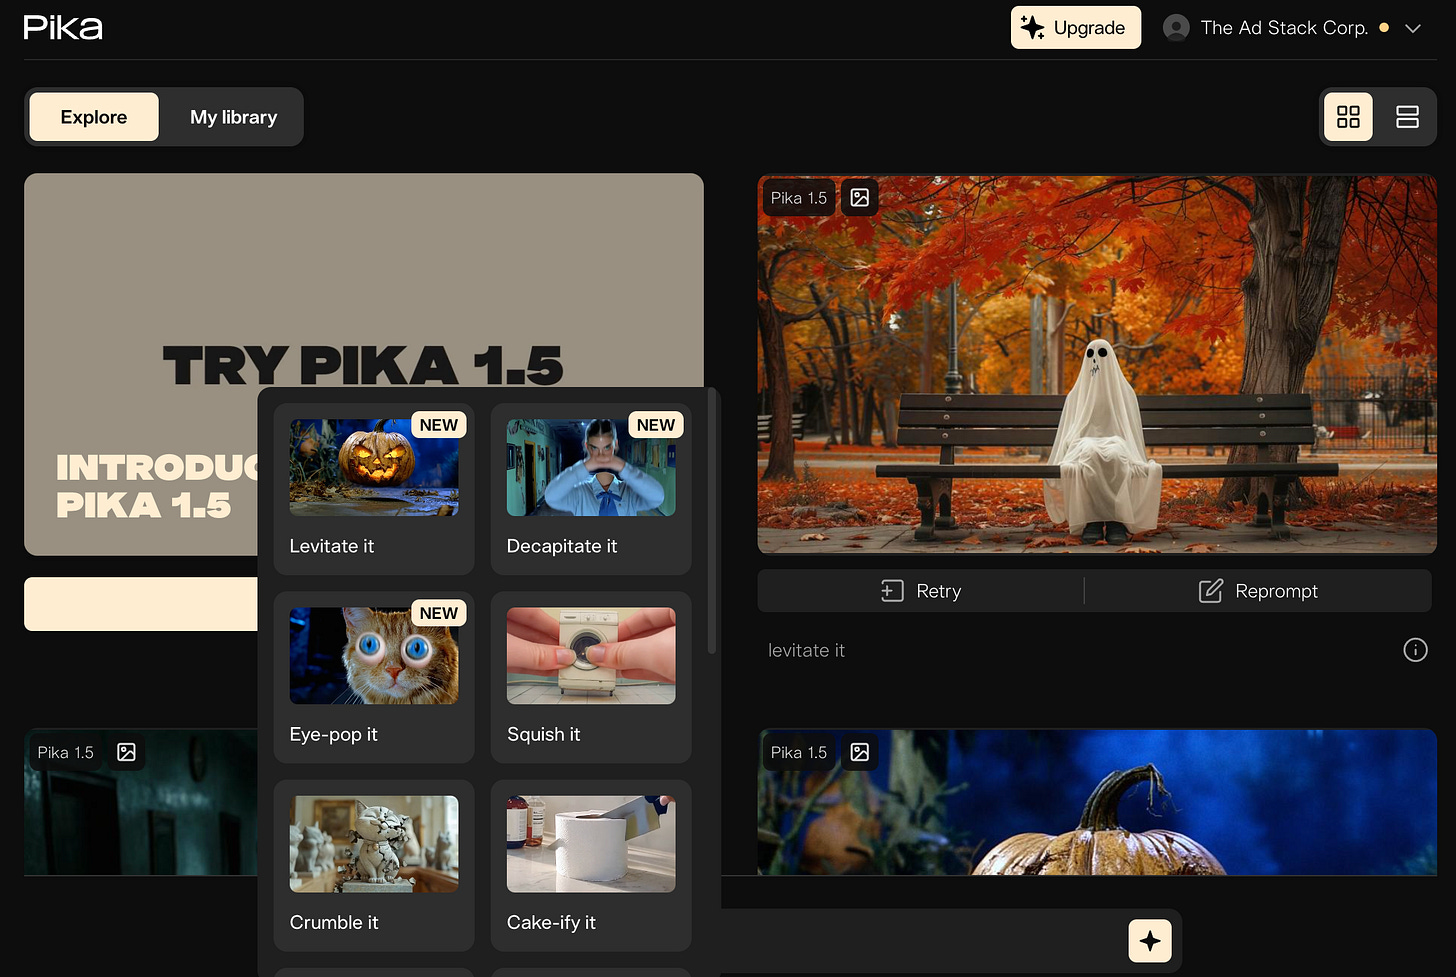Select the Decapitate it effect
1456x977 pixels.
591,489
